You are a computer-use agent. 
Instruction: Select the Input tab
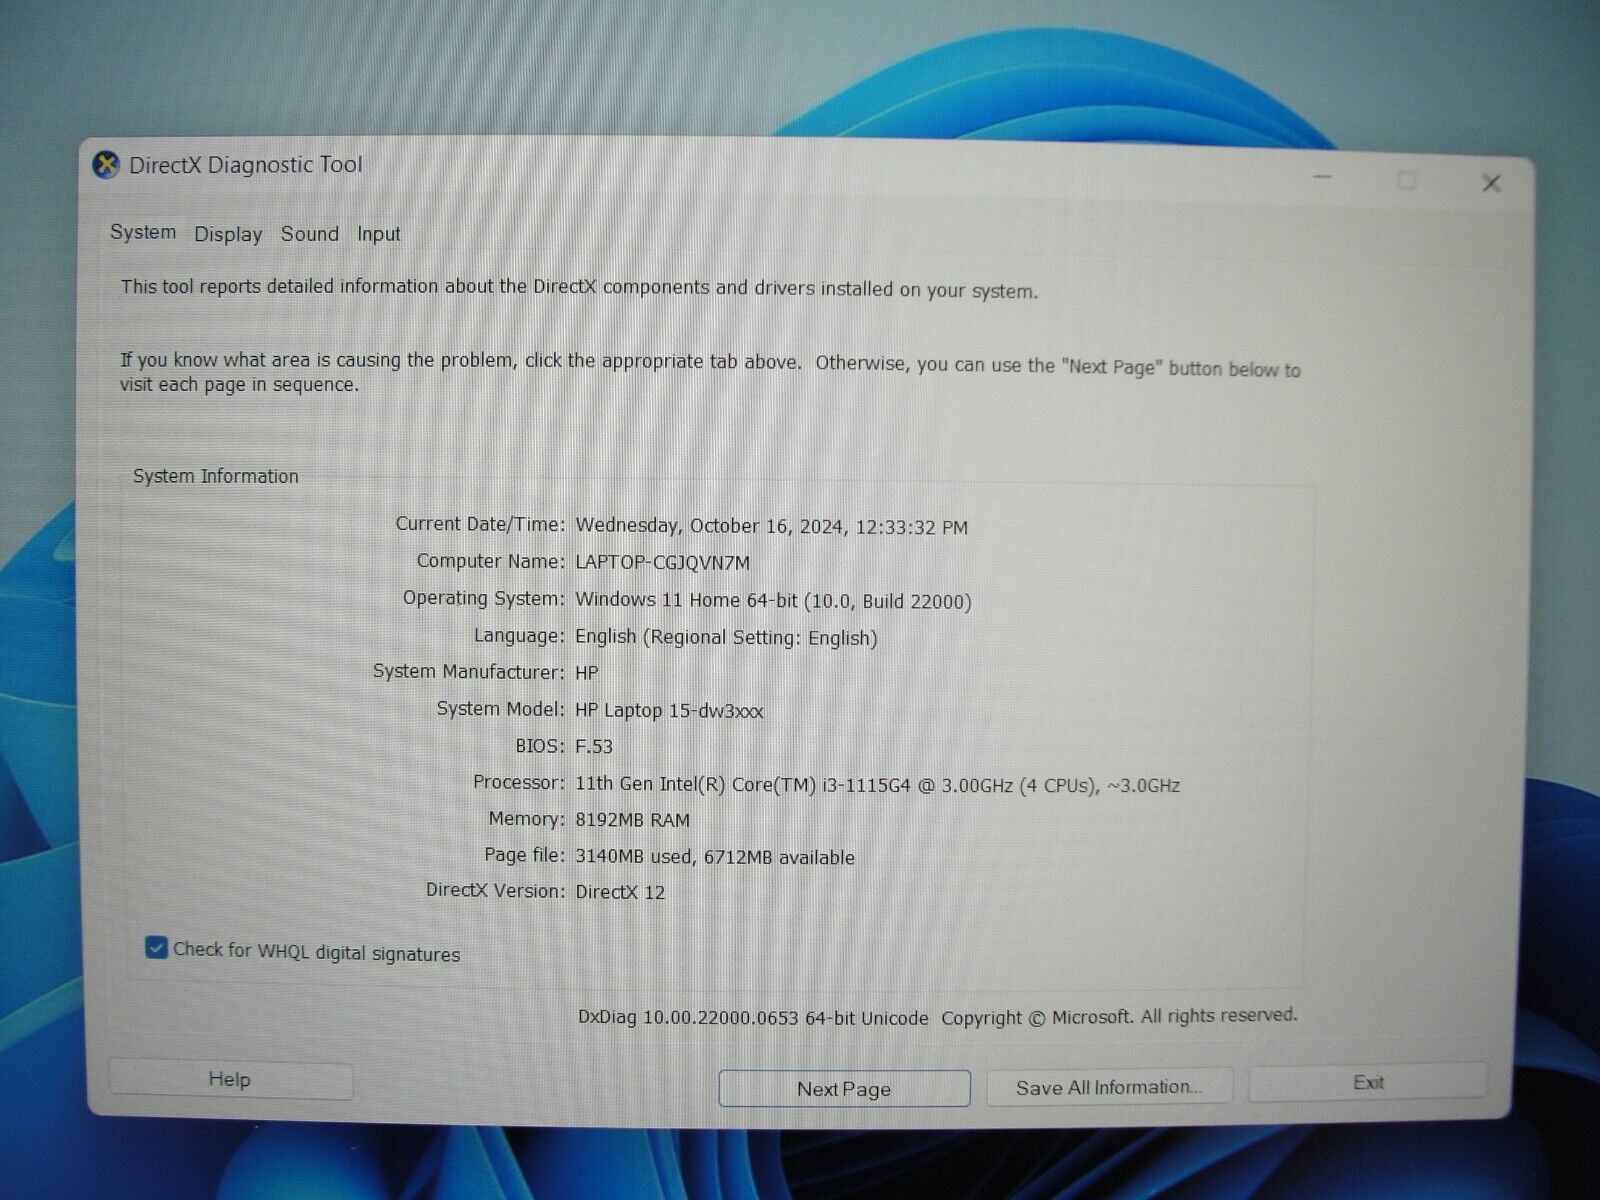point(378,234)
